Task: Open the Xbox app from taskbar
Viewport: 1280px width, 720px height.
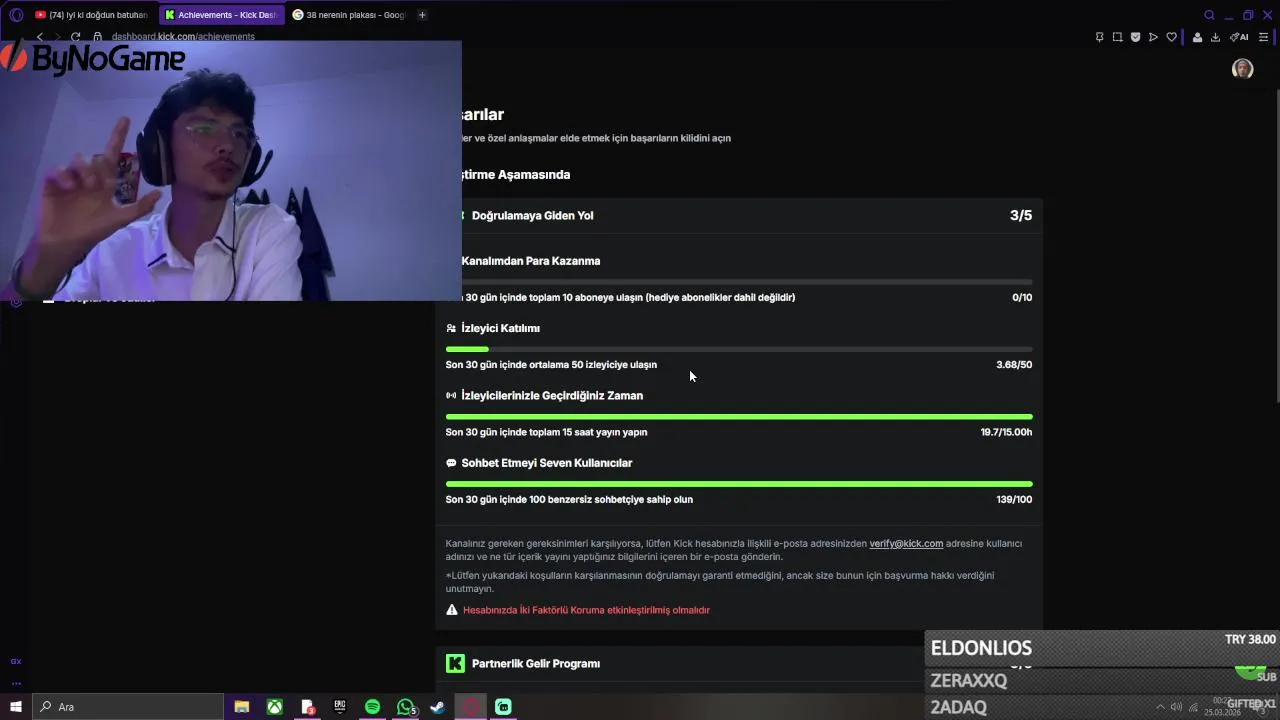Action: click(274, 707)
